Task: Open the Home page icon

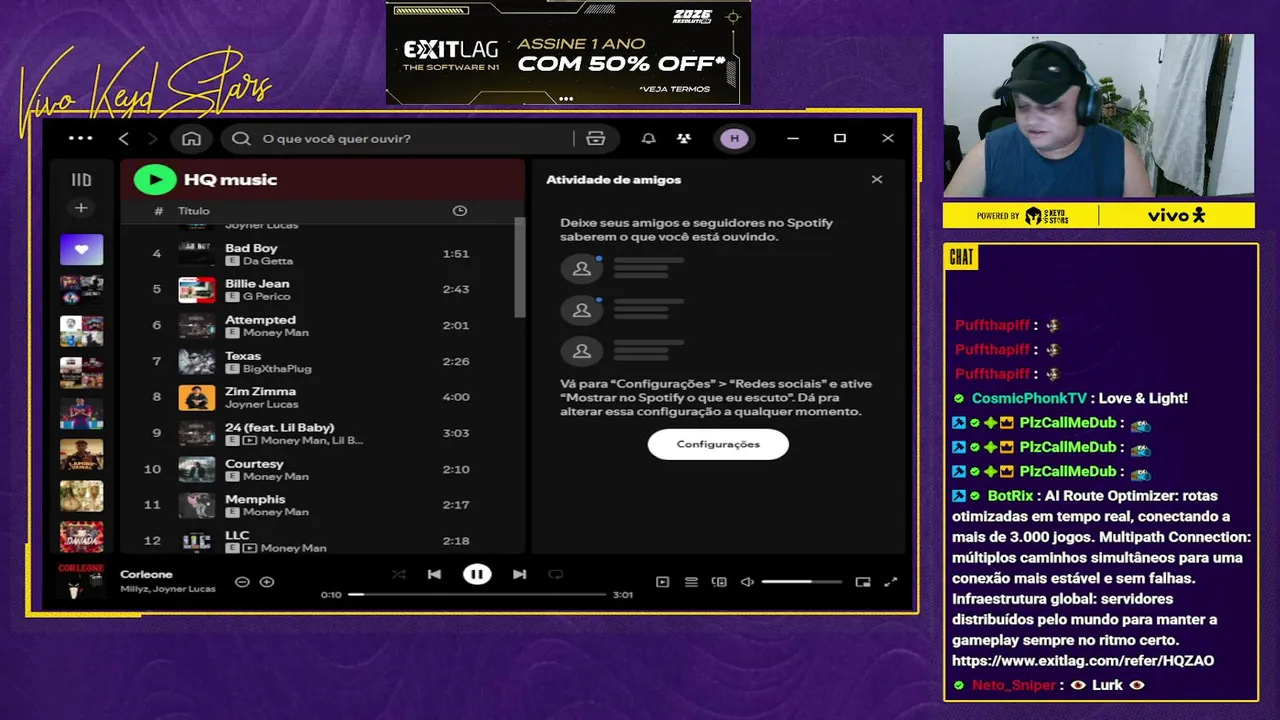Action: pos(192,138)
